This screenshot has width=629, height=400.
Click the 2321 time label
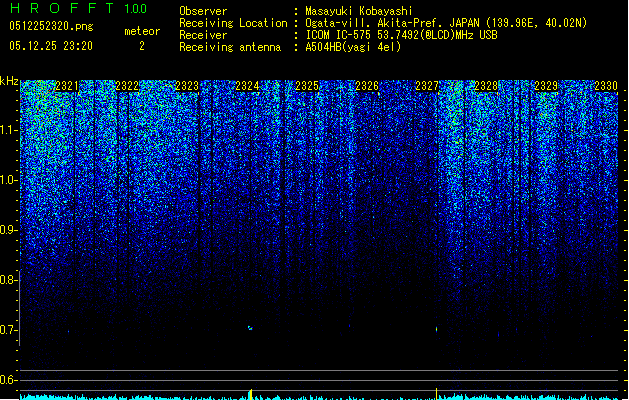click(67, 86)
